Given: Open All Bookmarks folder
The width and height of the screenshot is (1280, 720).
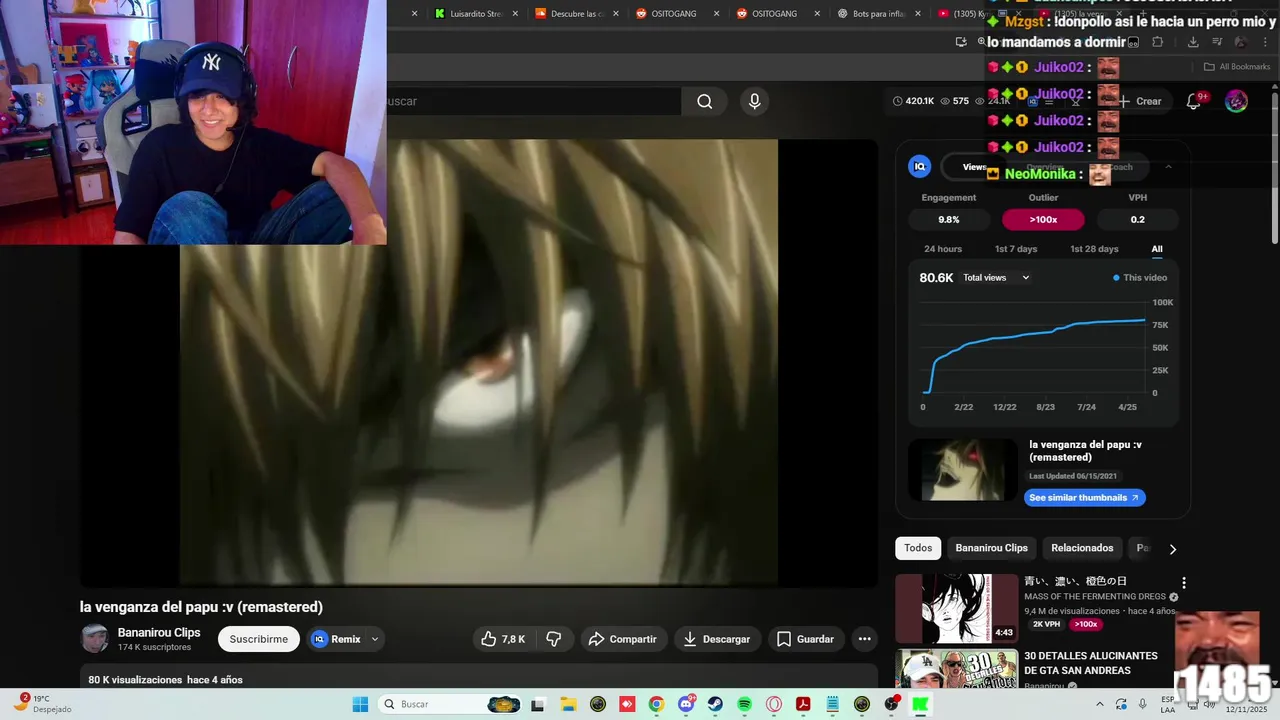Looking at the screenshot, I should [x=1237, y=67].
